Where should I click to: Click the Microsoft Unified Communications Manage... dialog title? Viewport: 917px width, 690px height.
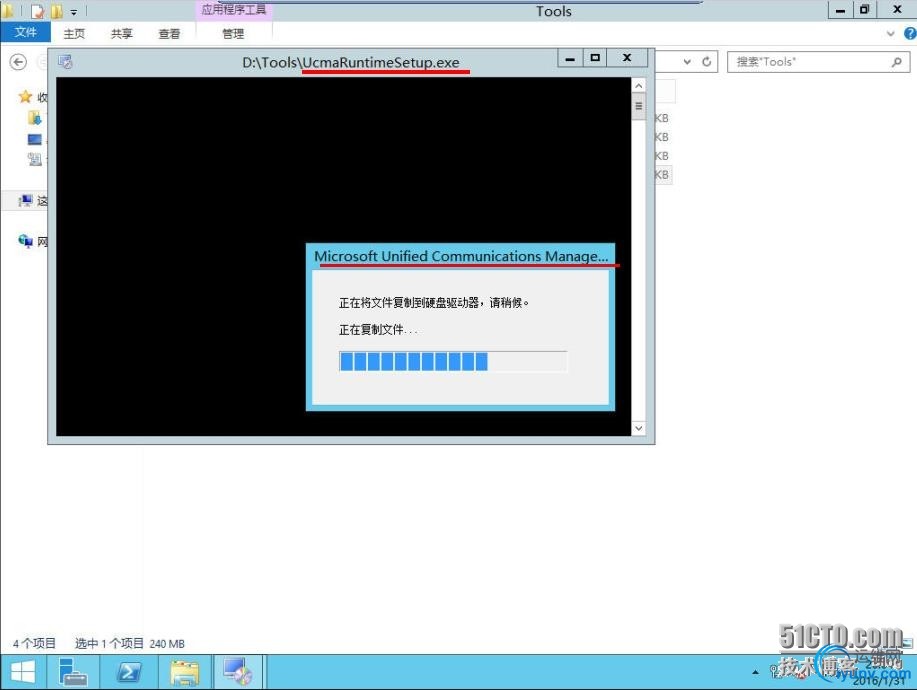[x=461, y=256]
